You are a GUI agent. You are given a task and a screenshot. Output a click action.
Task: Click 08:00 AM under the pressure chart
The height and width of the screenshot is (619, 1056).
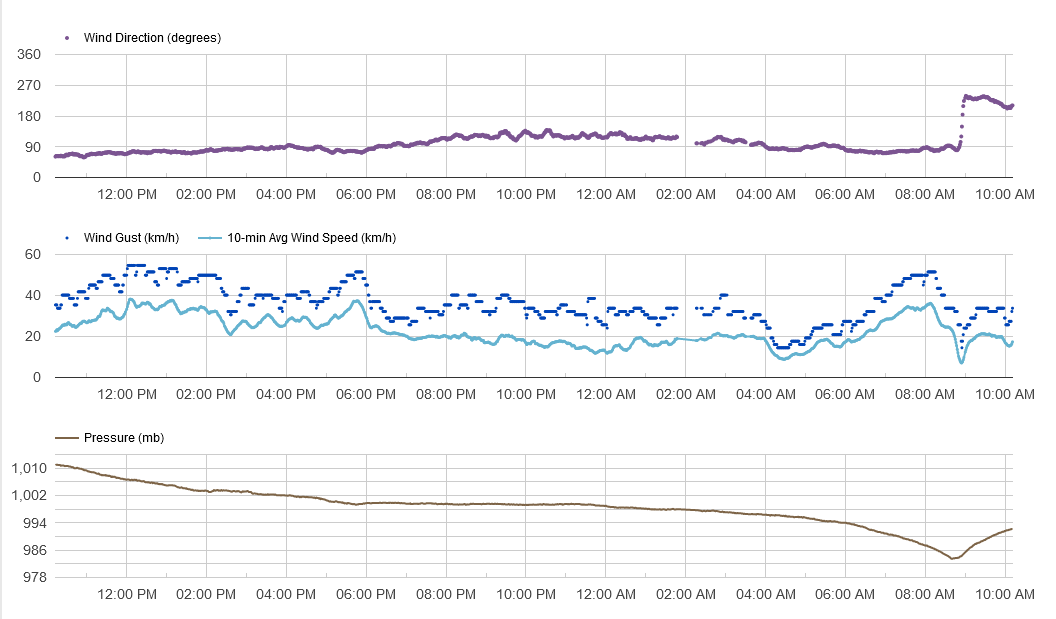tap(925, 595)
